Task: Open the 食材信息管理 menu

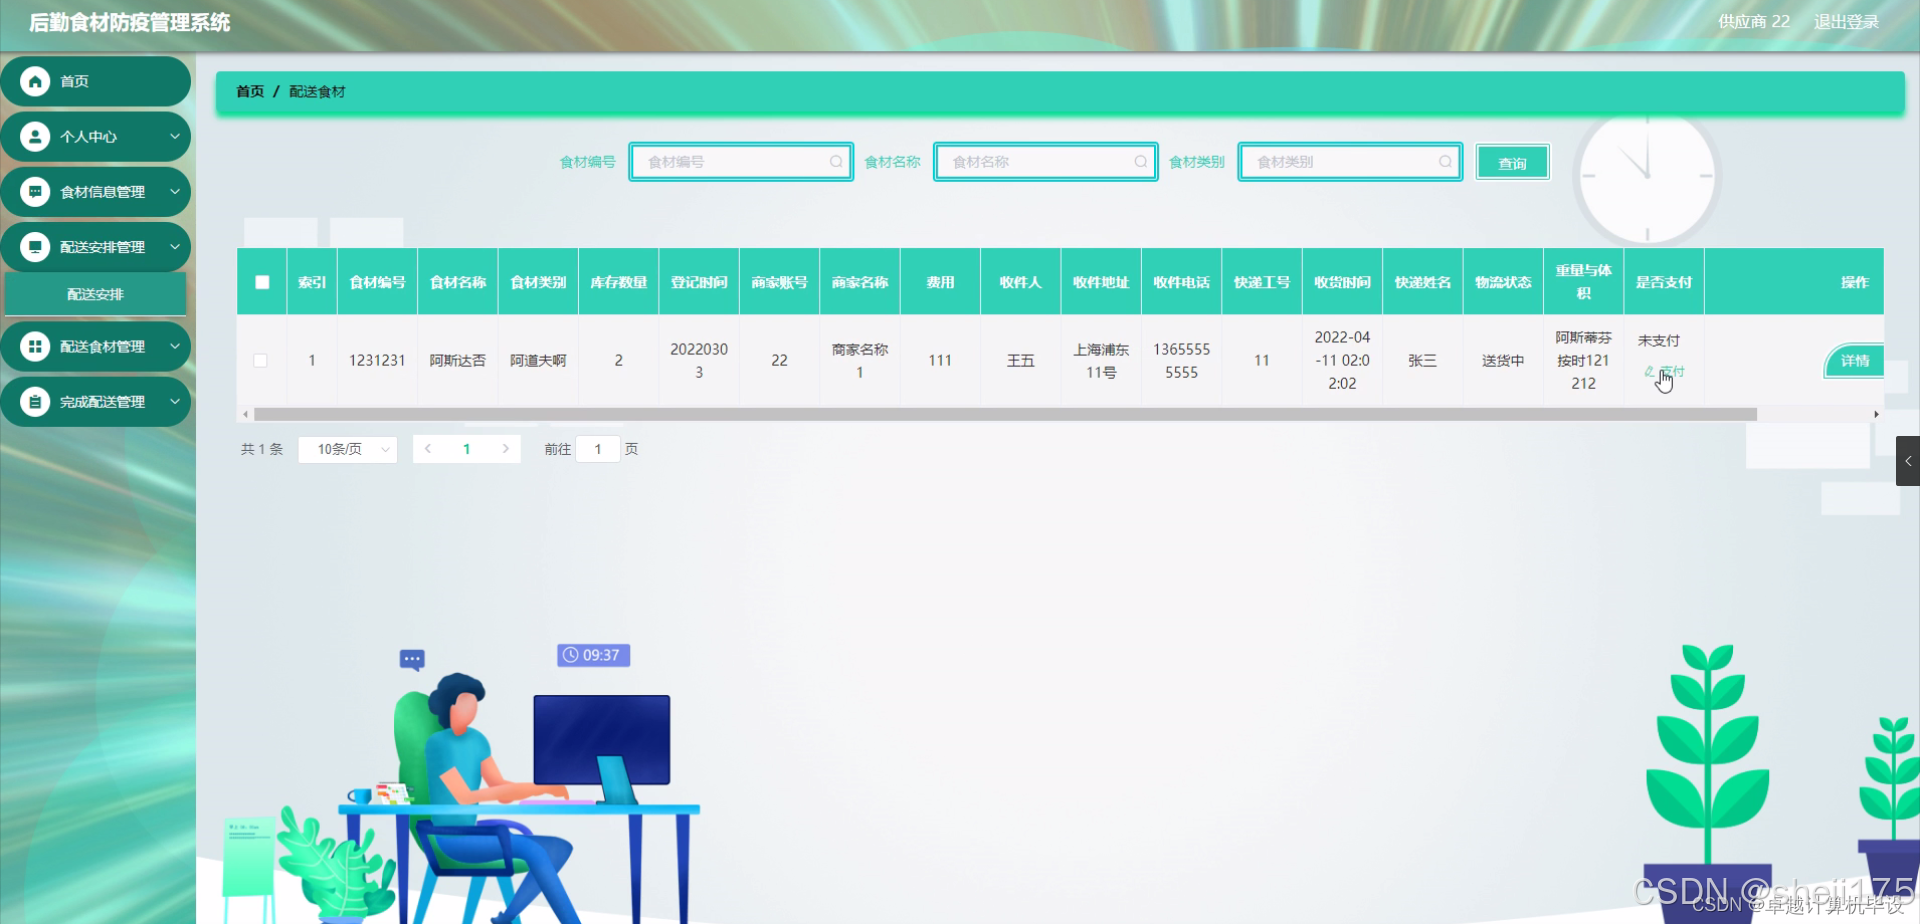Action: 95,192
